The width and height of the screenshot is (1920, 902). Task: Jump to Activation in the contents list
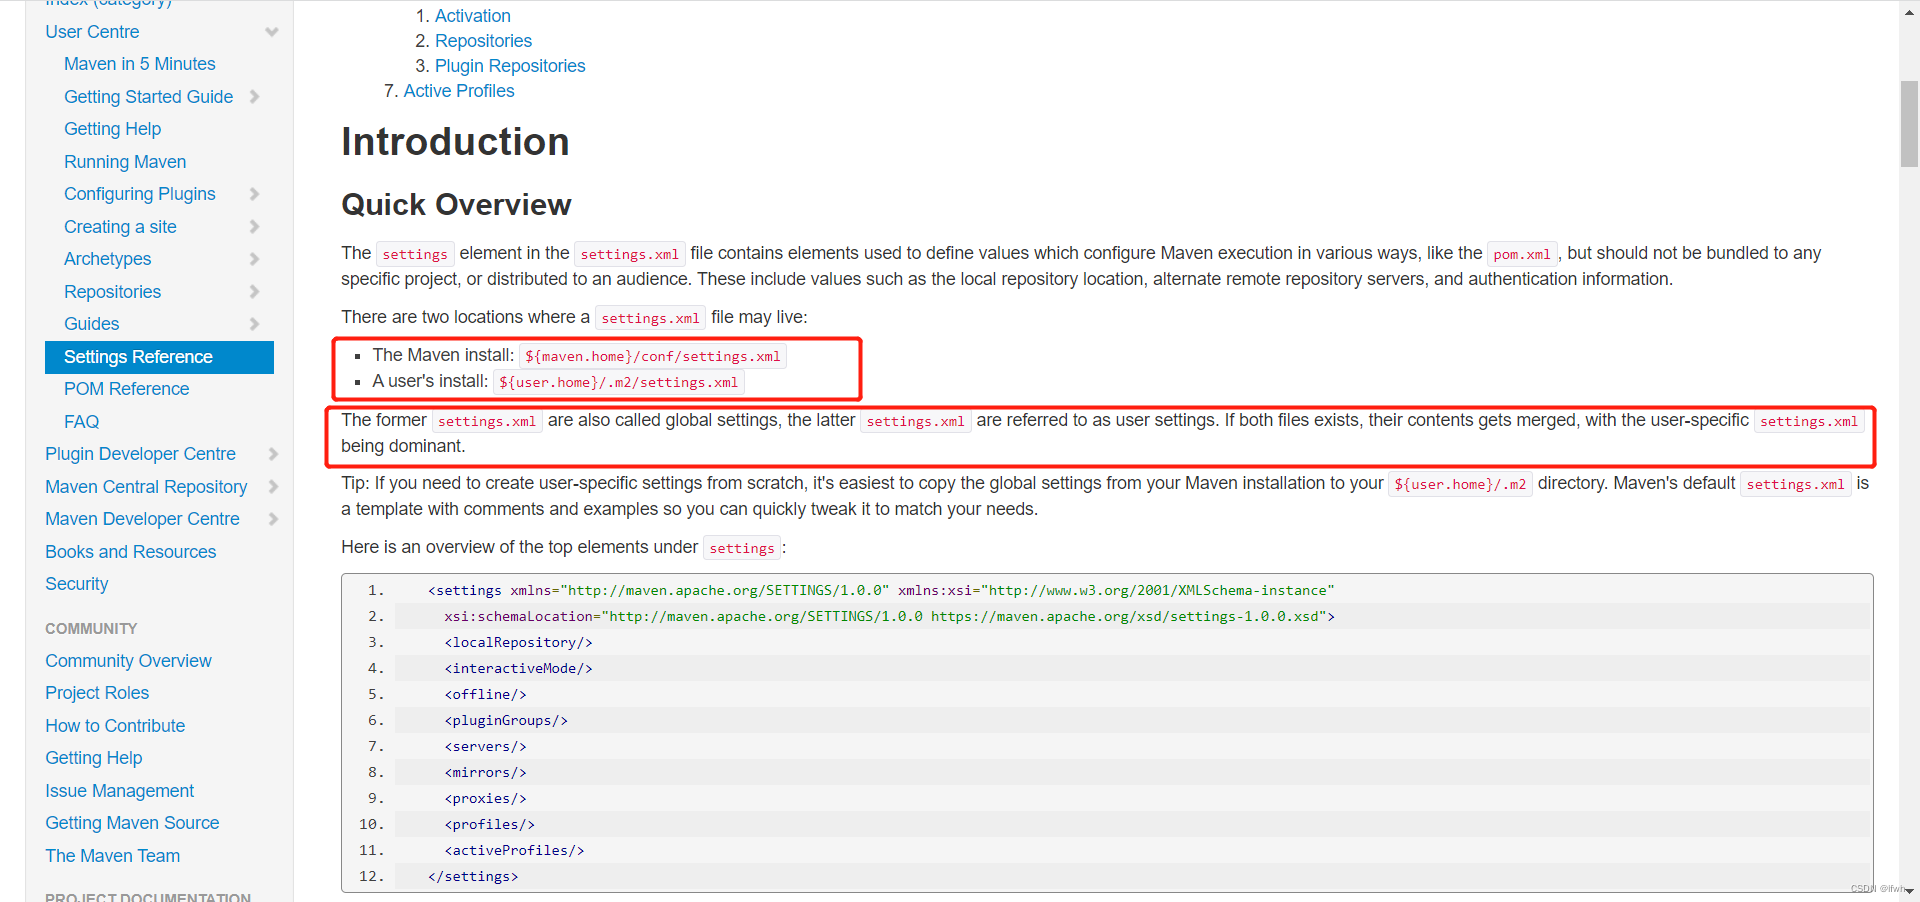pos(472,16)
